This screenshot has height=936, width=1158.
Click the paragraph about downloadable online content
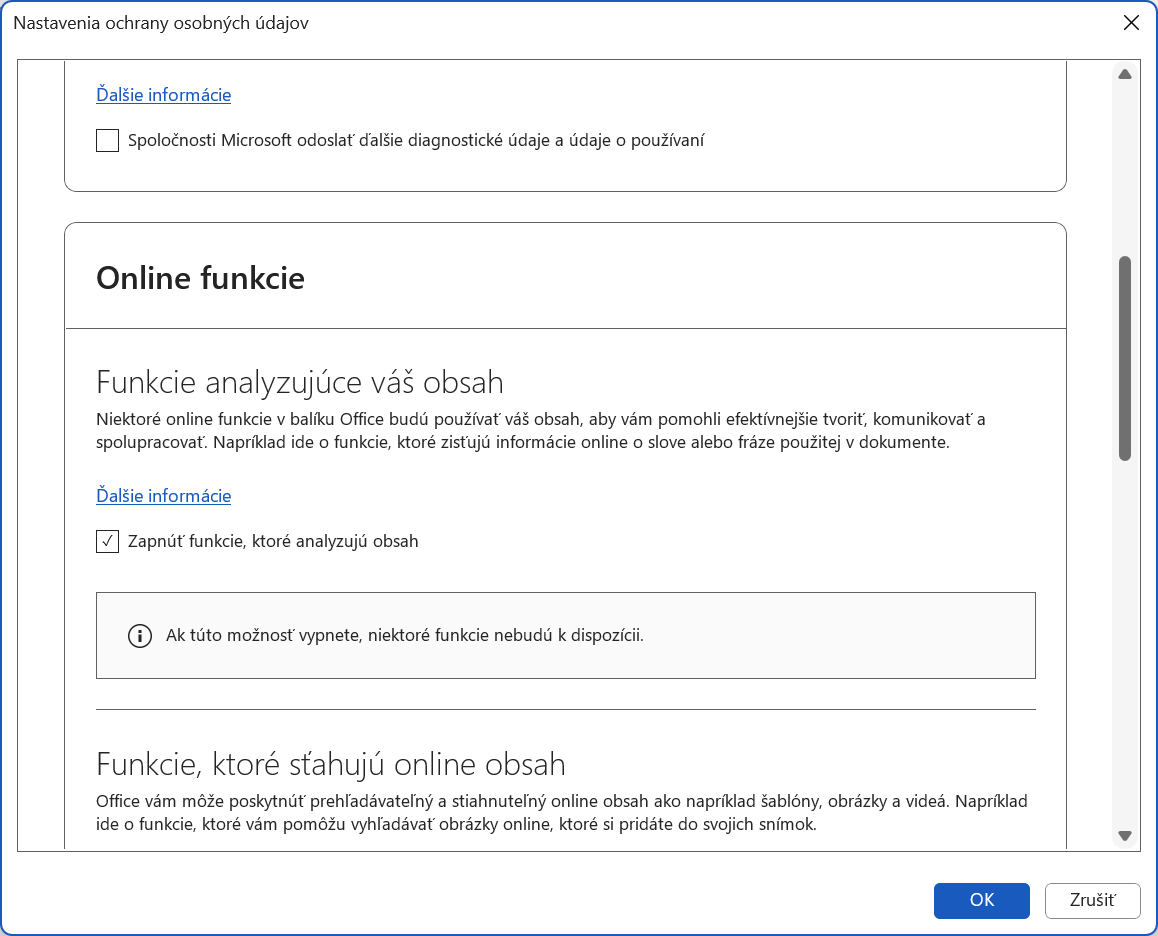560,814
